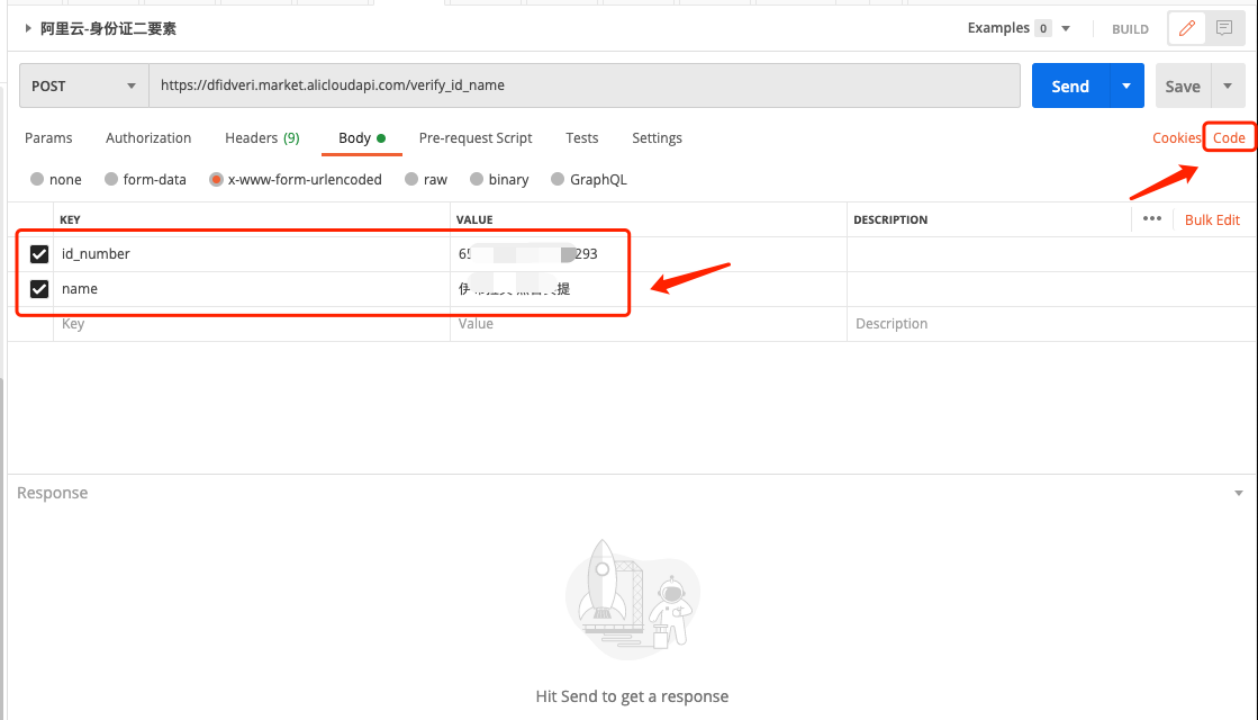Click the empty Description placeholder field

tap(1050, 324)
